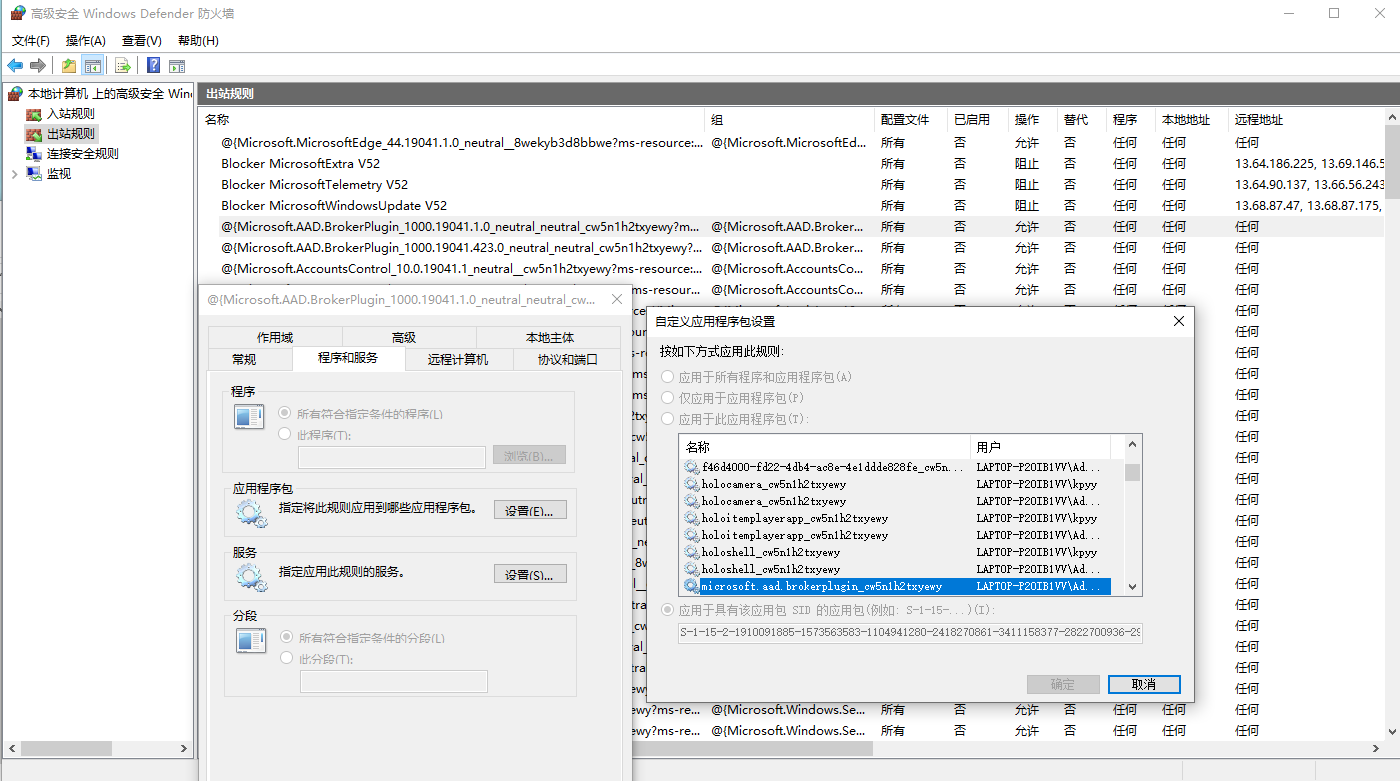The image size is (1400, 781).
Task: Click the application package SID text field
Action: click(x=909, y=633)
